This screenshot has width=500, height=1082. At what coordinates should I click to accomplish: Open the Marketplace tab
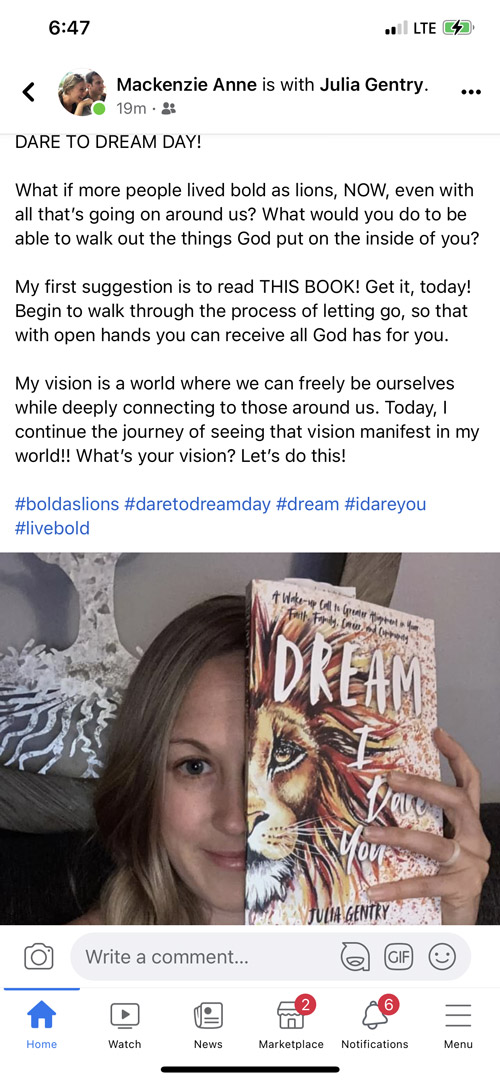click(291, 1023)
